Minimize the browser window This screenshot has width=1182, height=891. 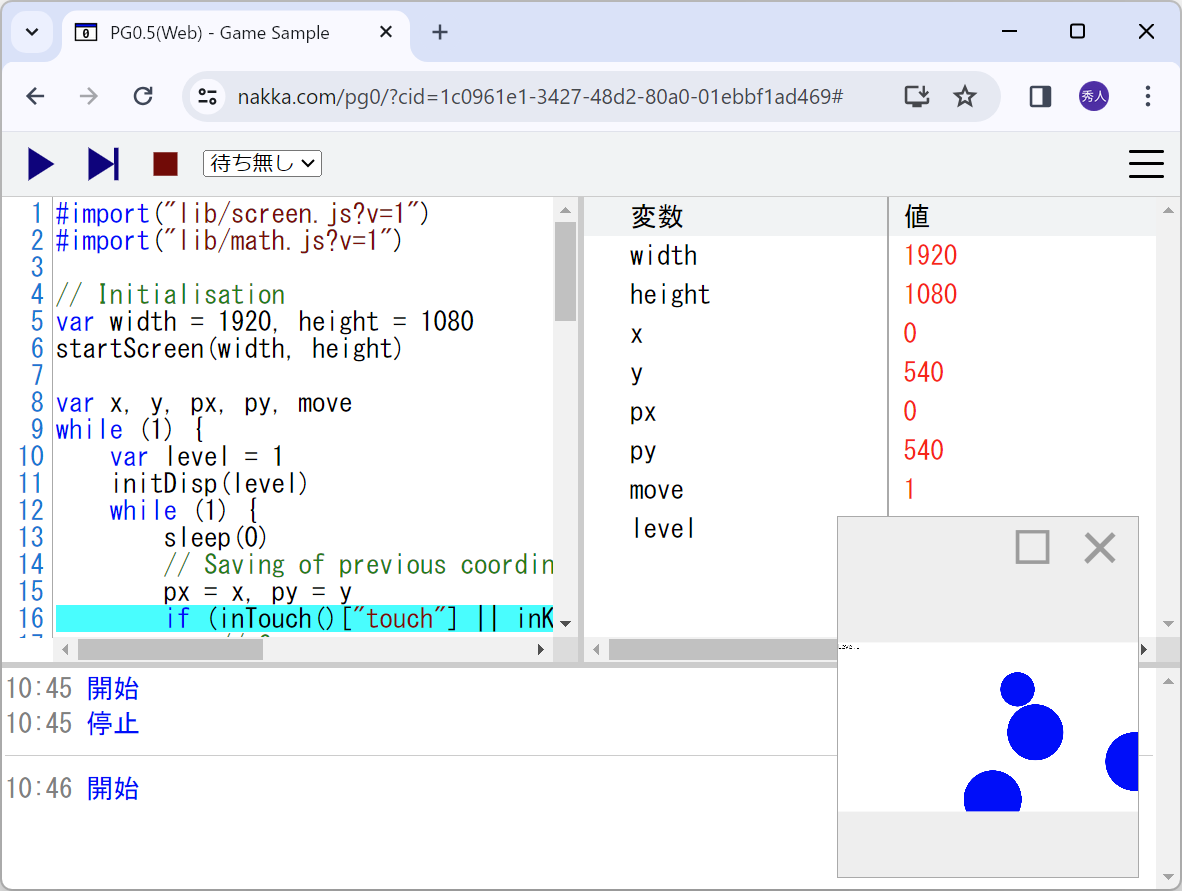point(1009,31)
